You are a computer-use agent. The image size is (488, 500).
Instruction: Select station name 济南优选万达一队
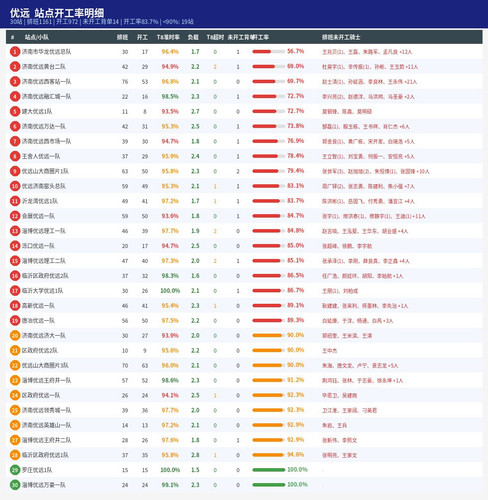tap(44, 126)
